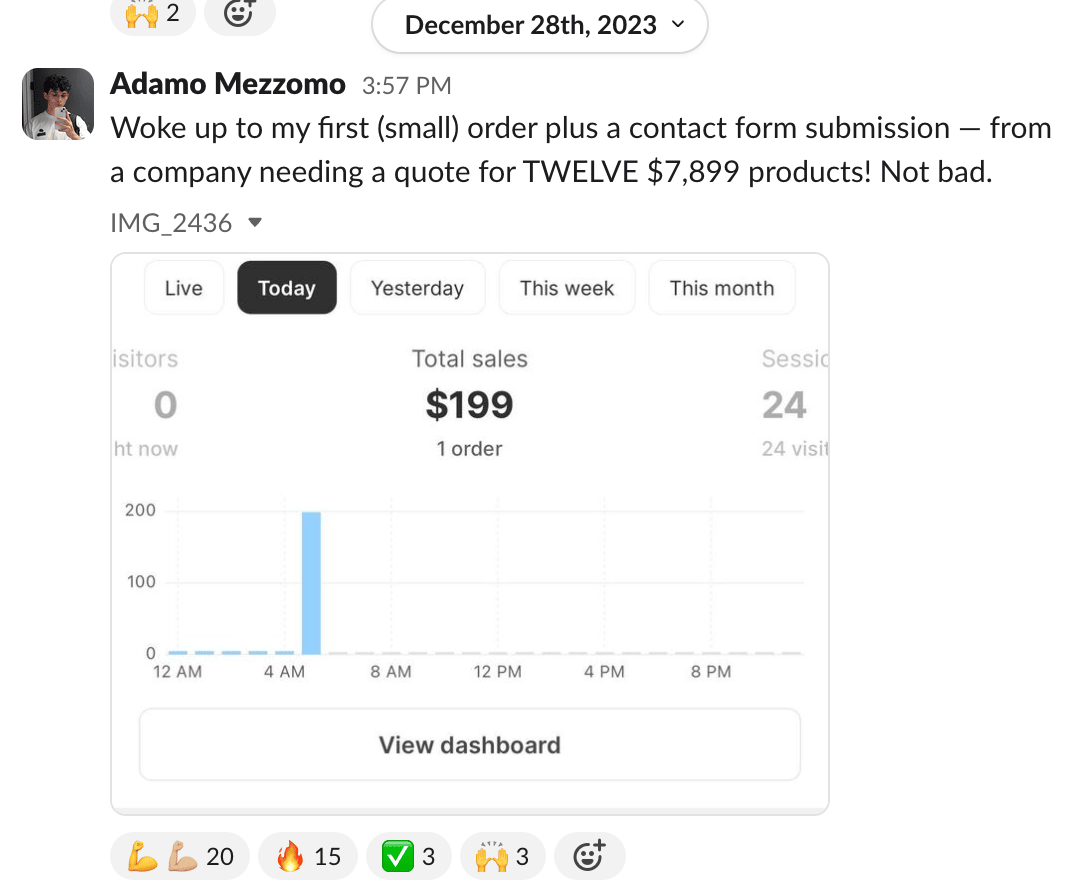Toggle the green checkmark reaction

pos(407,856)
